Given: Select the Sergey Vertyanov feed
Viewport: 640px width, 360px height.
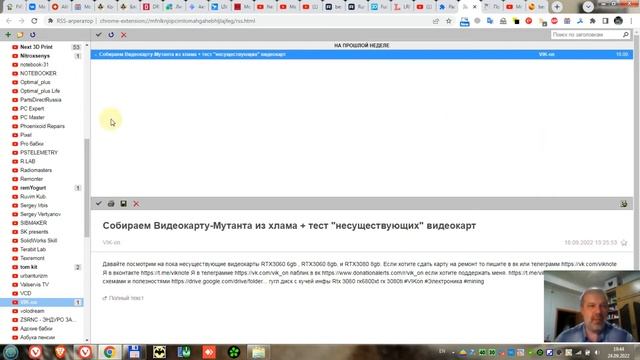Looking at the screenshot, I should [x=40, y=214].
